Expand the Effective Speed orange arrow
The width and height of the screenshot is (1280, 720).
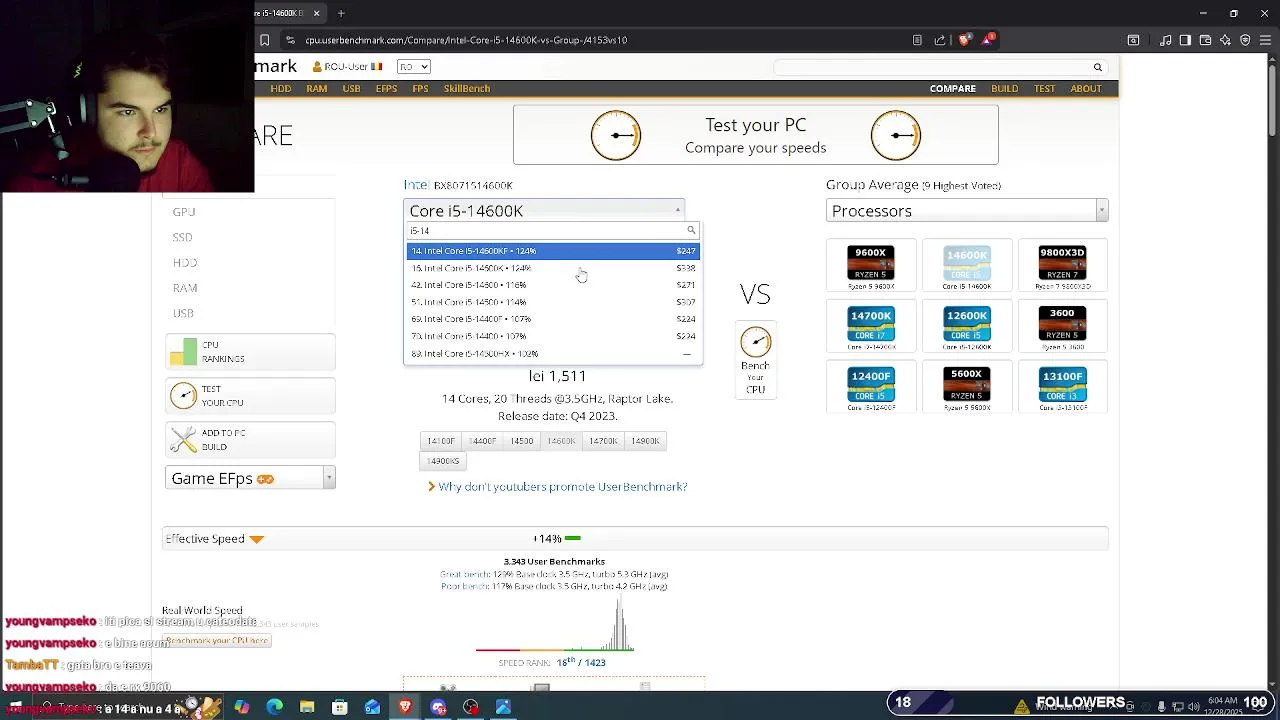click(257, 539)
